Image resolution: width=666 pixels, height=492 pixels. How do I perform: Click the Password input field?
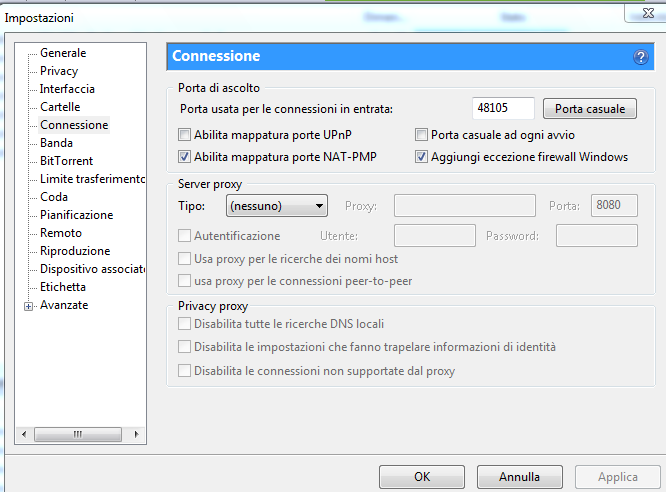(x=597, y=236)
